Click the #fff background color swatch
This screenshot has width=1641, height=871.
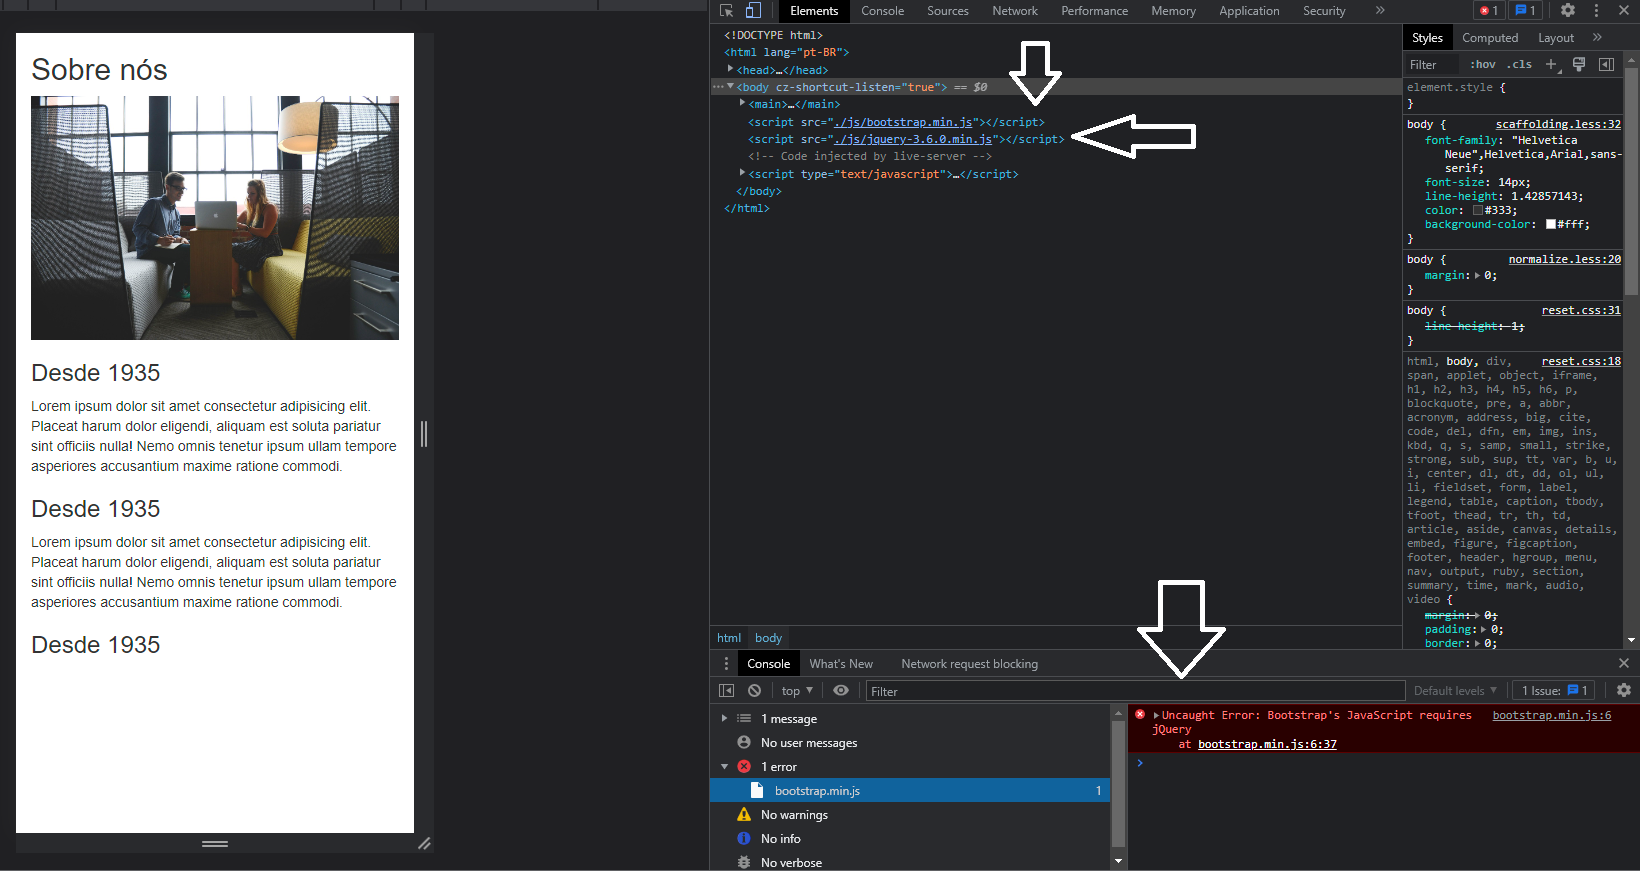(1551, 225)
